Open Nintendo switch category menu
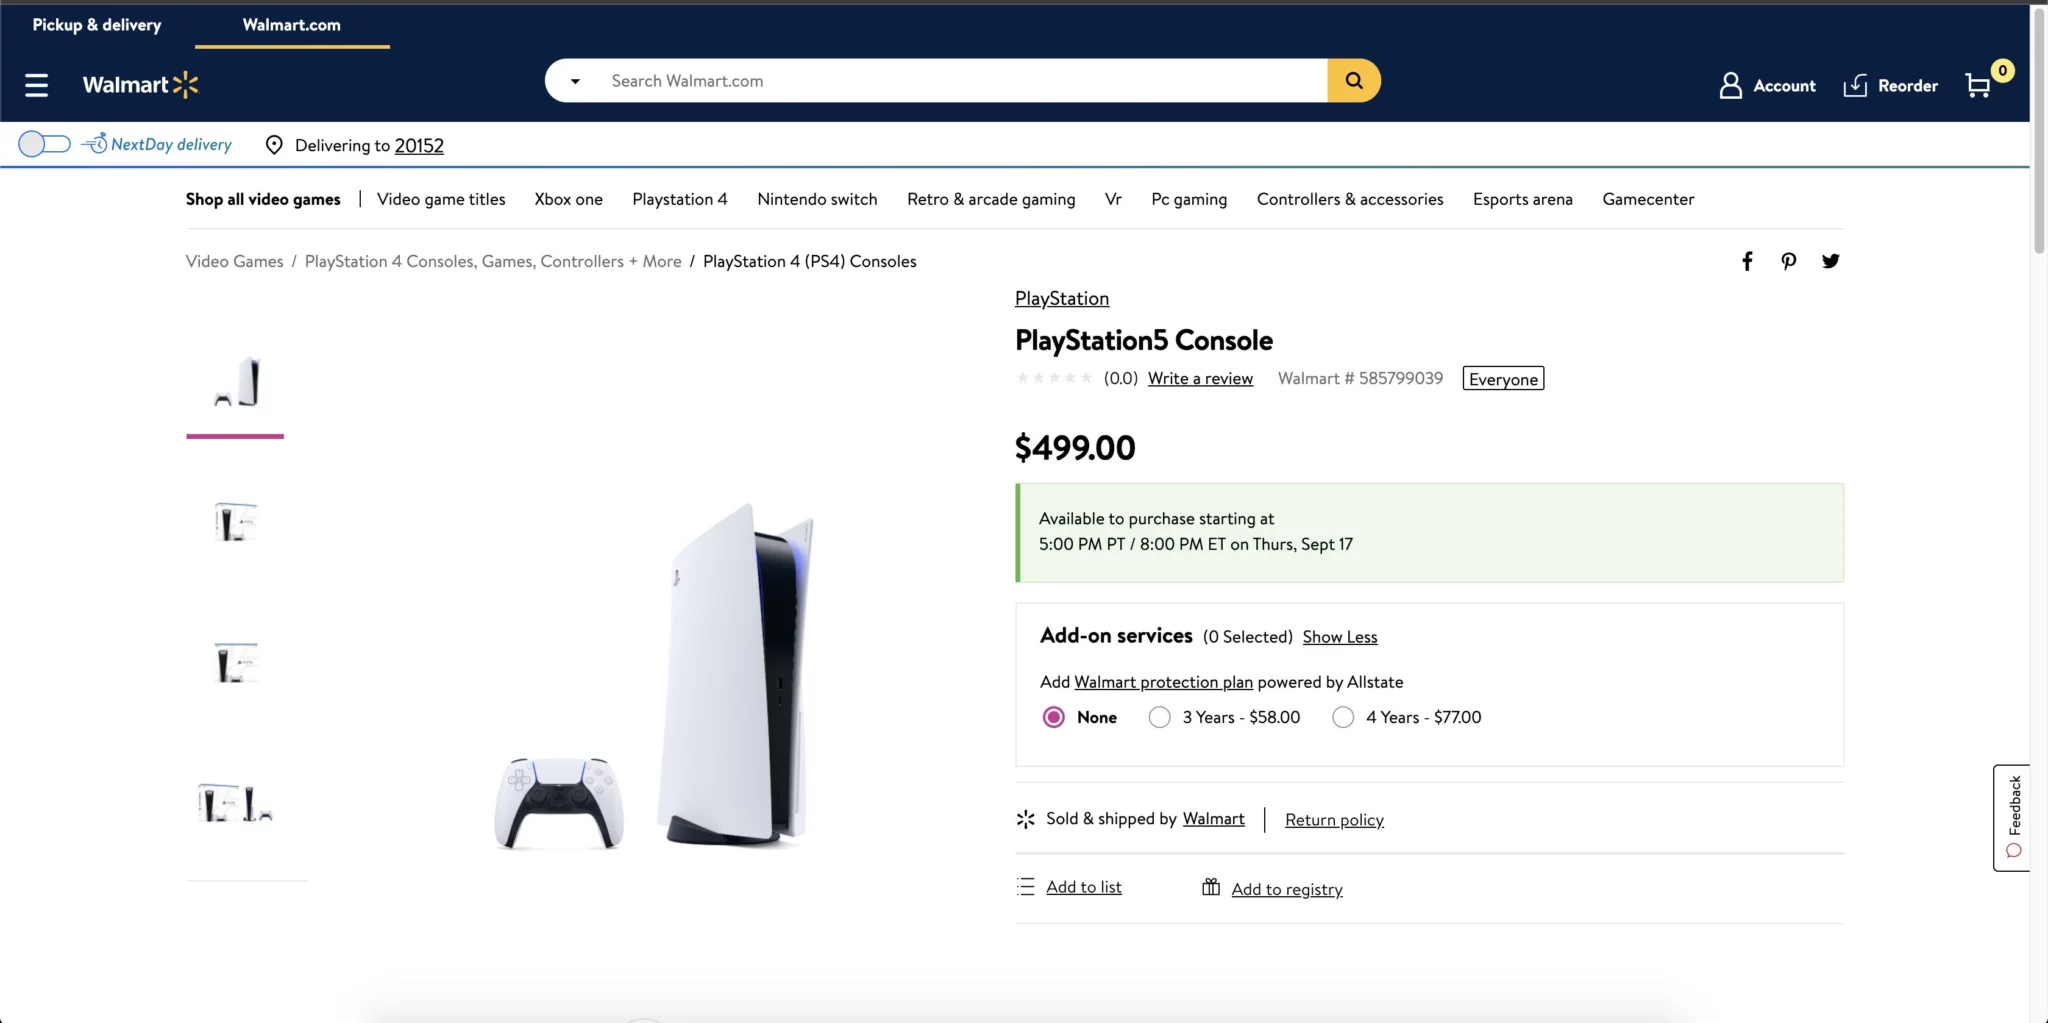 (x=817, y=199)
